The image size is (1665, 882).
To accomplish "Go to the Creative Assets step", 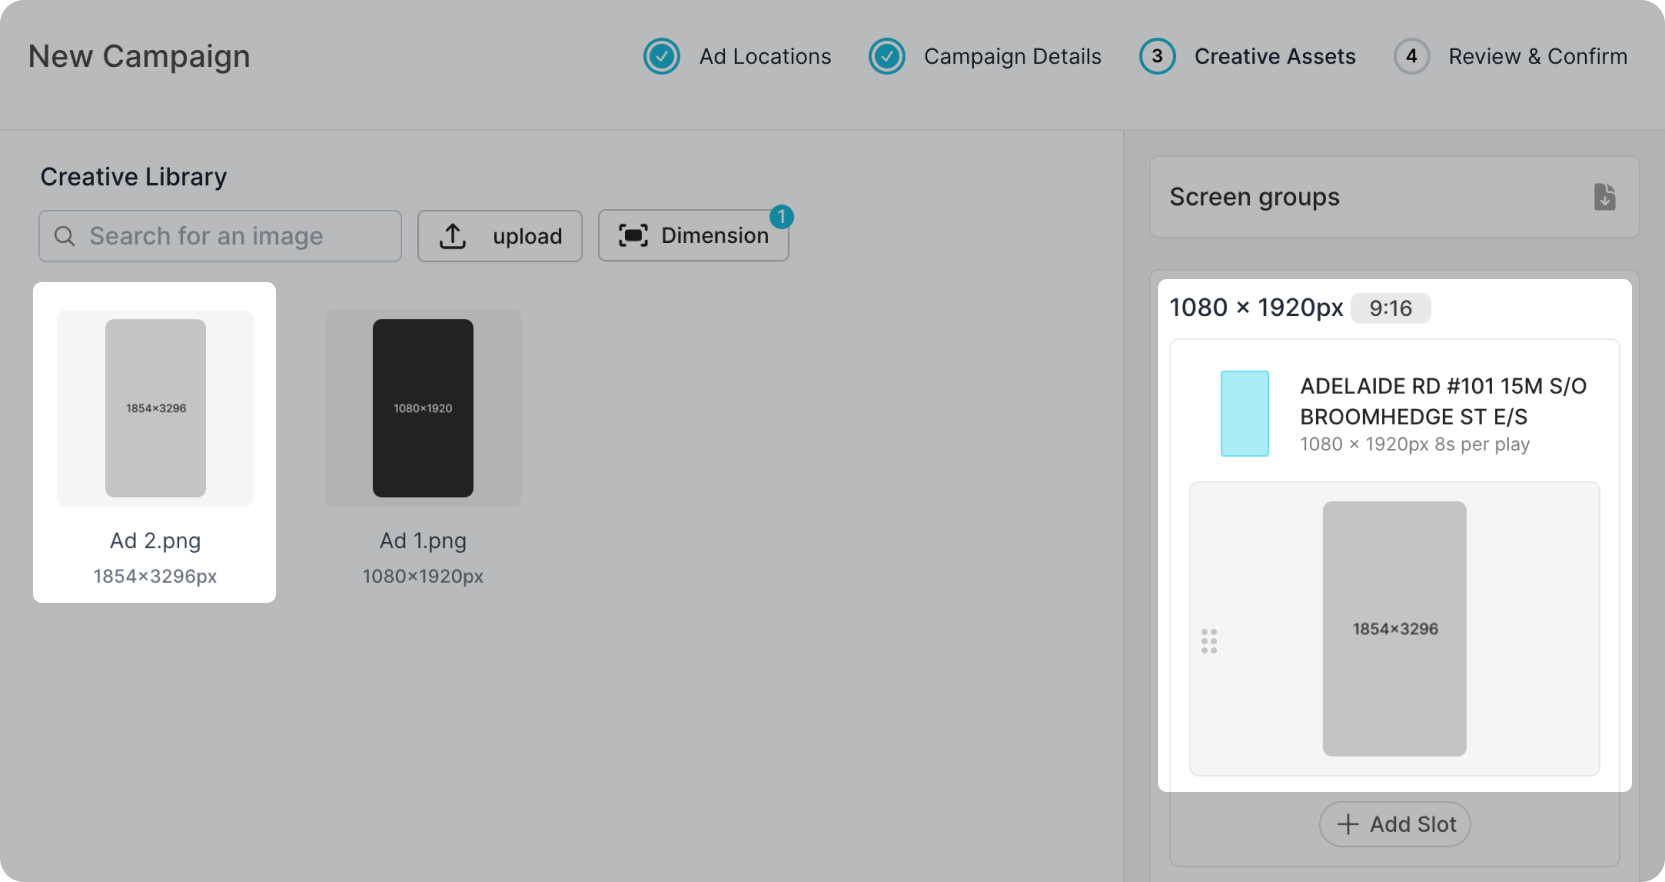I will pyautogui.click(x=1274, y=57).
